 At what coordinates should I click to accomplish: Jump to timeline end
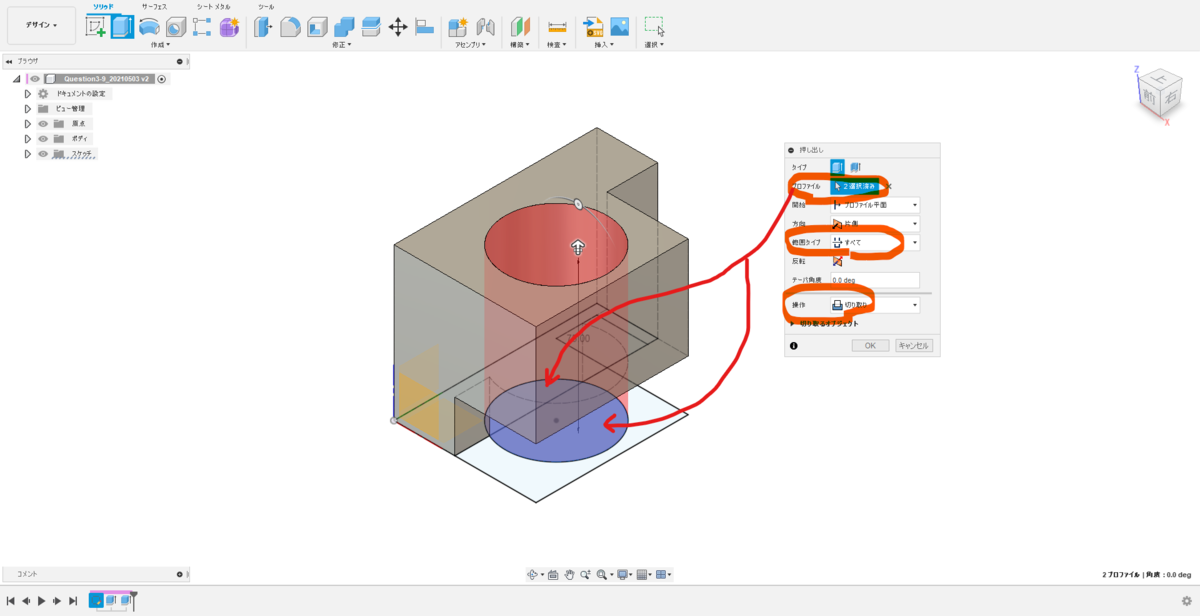pos(73,601)
